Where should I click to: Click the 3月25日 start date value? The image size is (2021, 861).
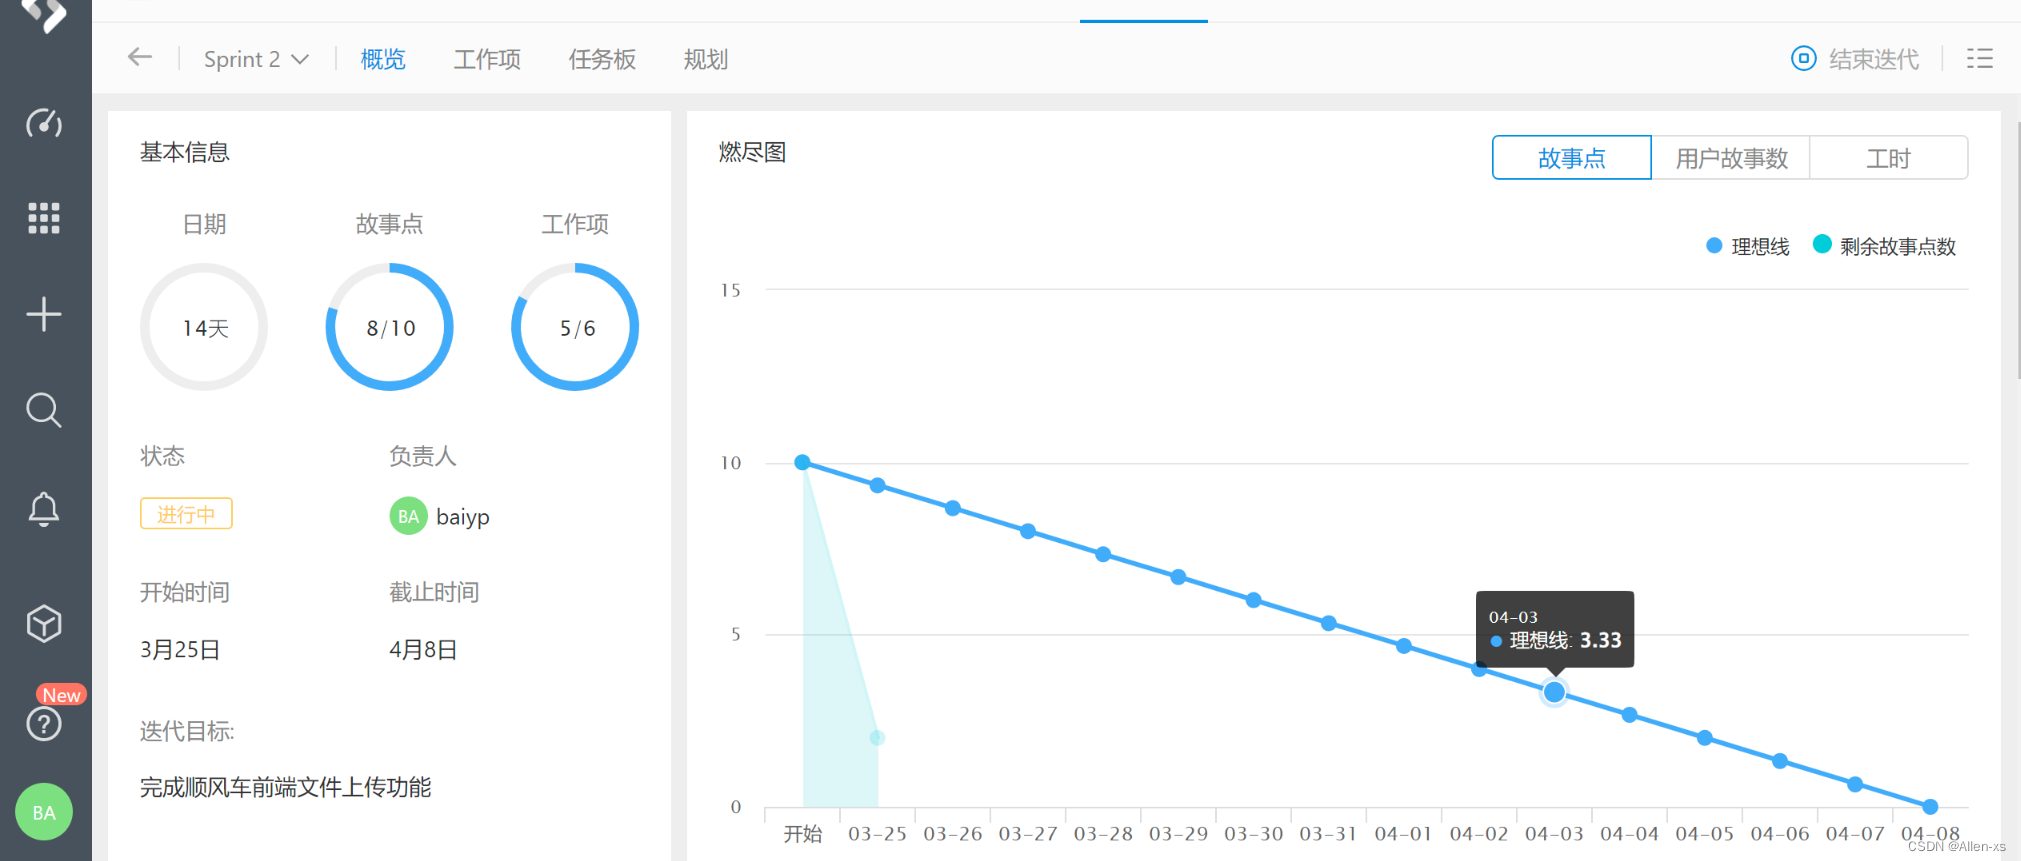point(180,649)
